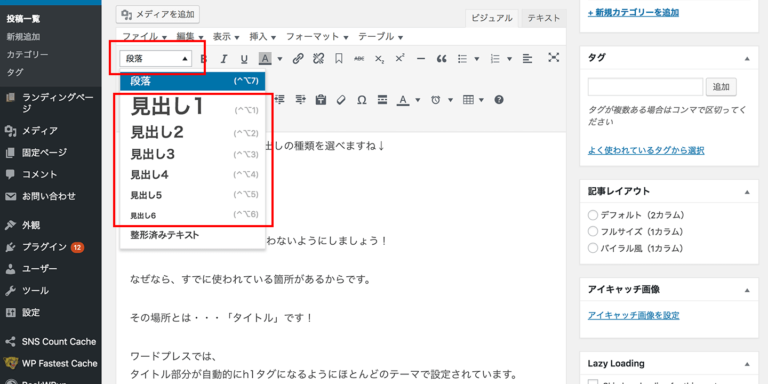768x384 pixels.
Task: Paste as plain text icon
Action: coord(321,100)
